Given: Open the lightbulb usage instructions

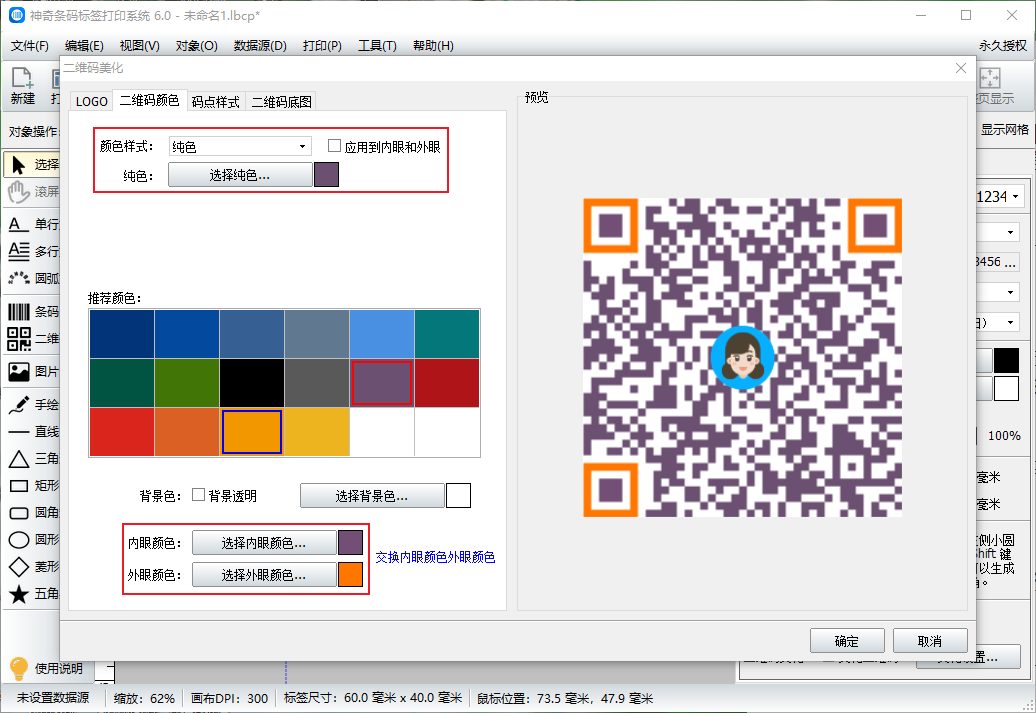Looking at the screenshot, I should point(19,667).
